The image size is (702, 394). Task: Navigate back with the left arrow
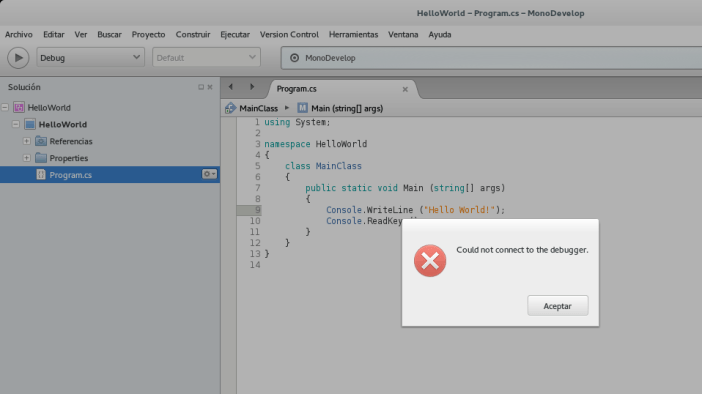click(x=231, y=87)
